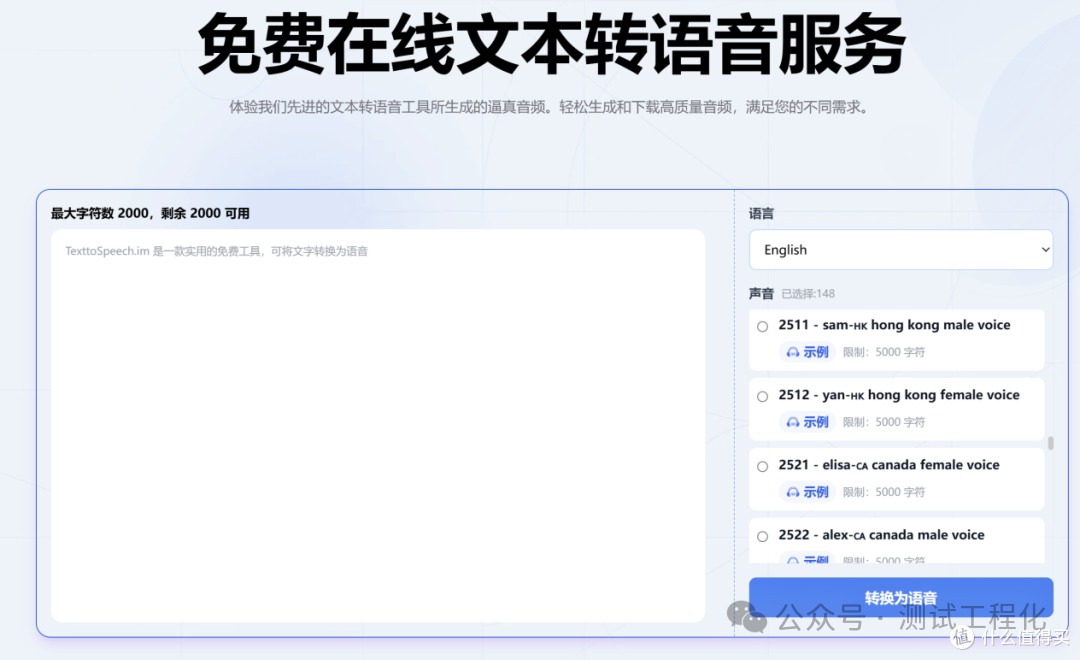Click the 2521 elisa-CA canada female voice label
The height and width of the screenshot is (660, 1080).
pyautogui.click(x=889, y=465)
